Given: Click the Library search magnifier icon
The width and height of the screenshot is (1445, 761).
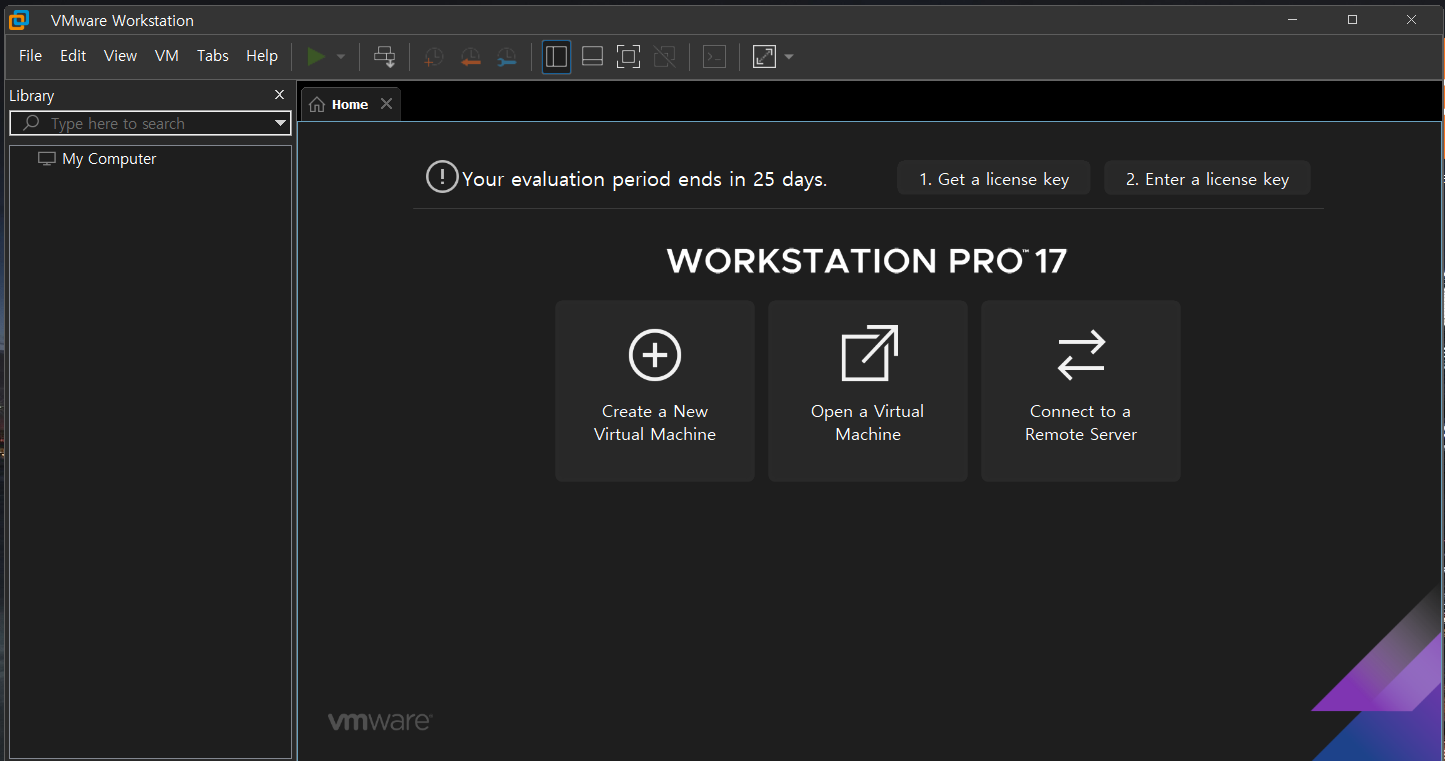Looking at the screenshot, I should [x=31, y=123].
